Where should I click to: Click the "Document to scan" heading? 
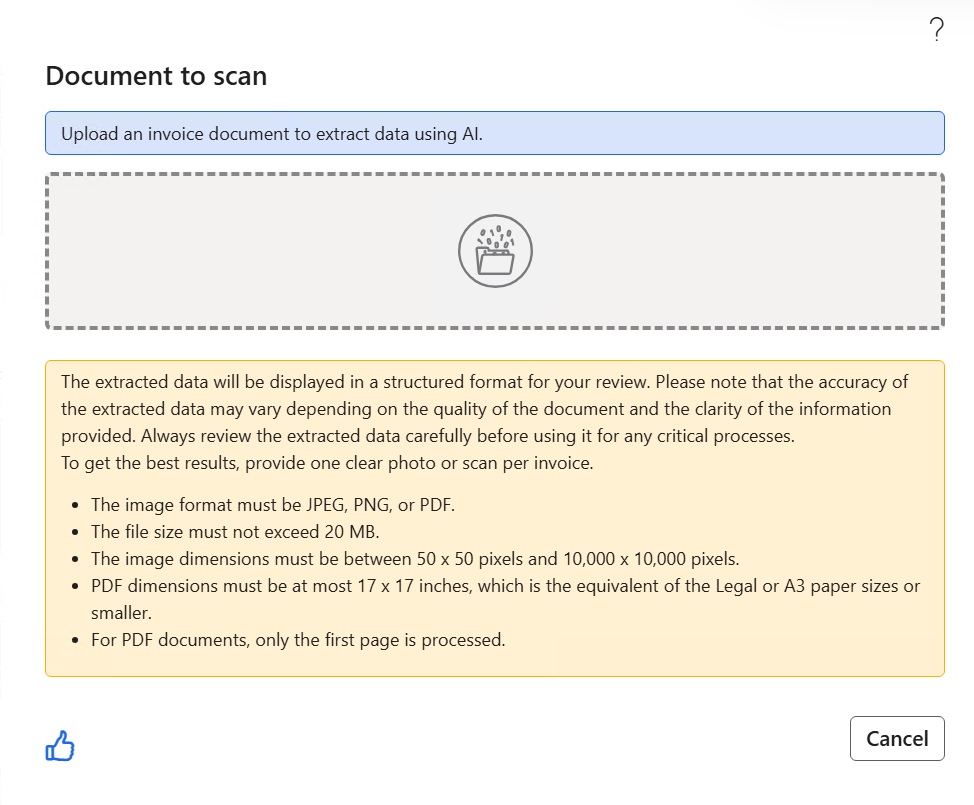[157, 76]
